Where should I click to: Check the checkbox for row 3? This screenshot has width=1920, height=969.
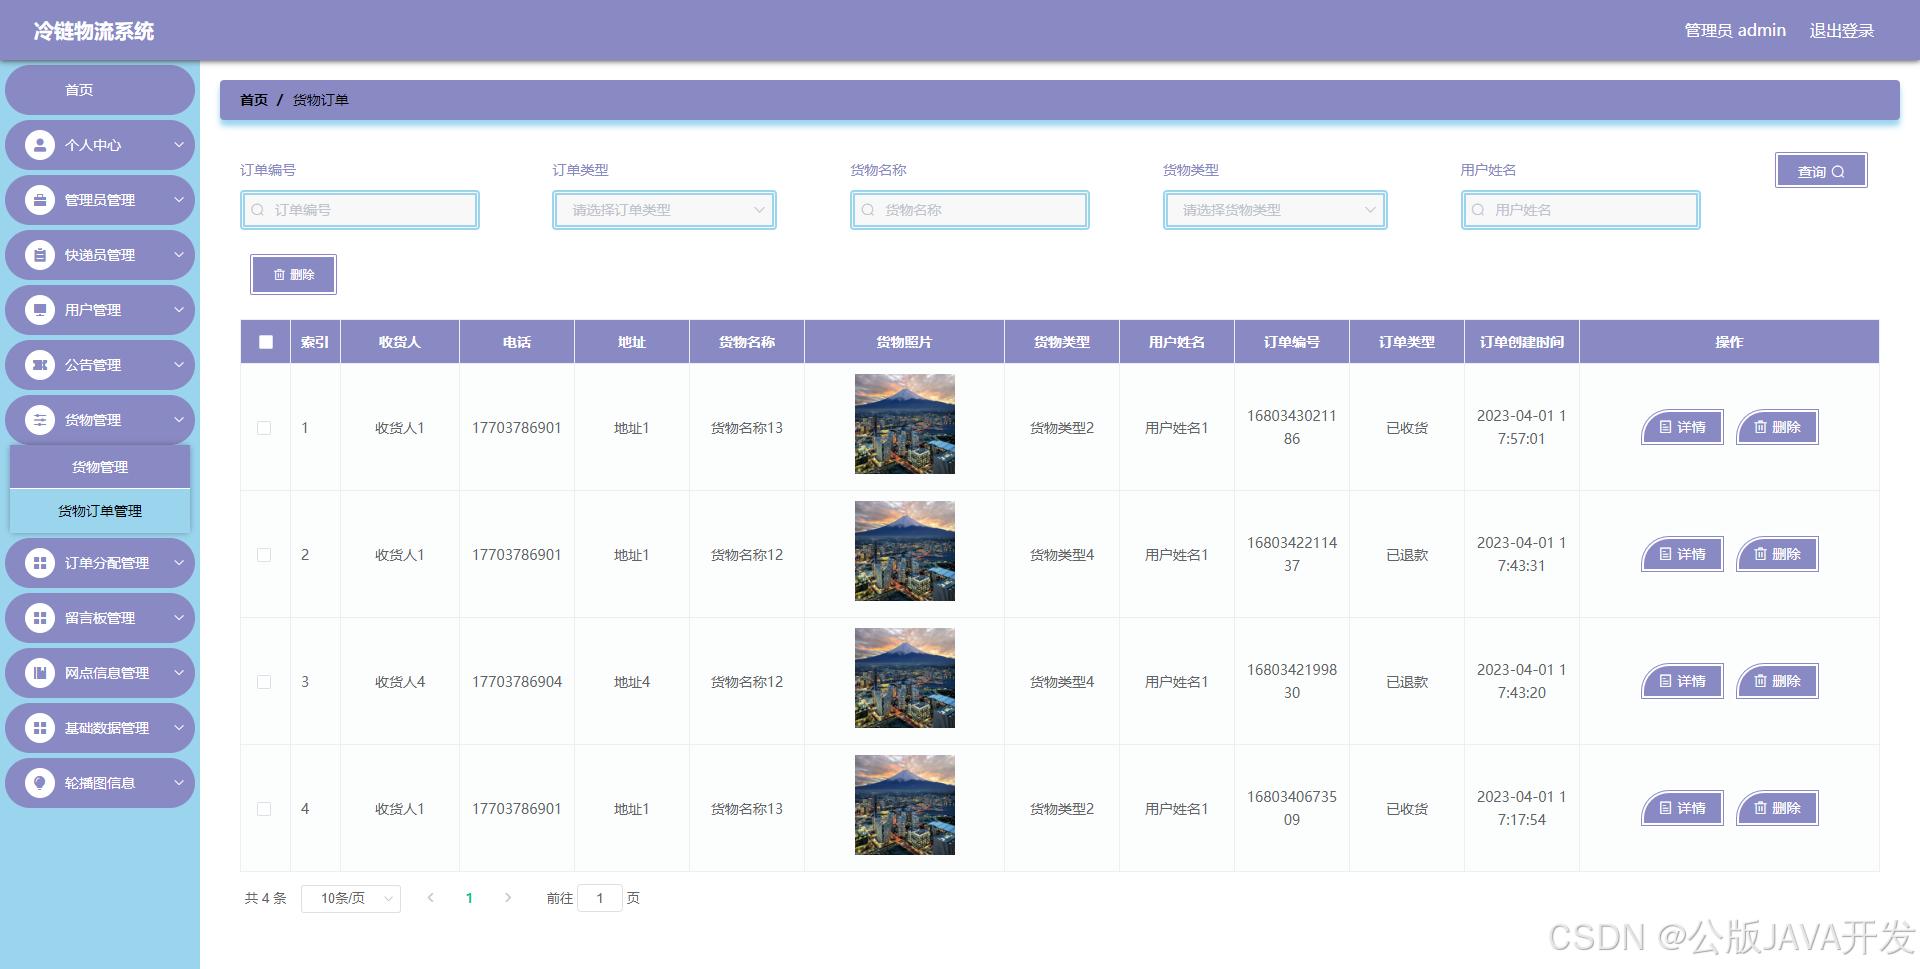tap(264, 682)
